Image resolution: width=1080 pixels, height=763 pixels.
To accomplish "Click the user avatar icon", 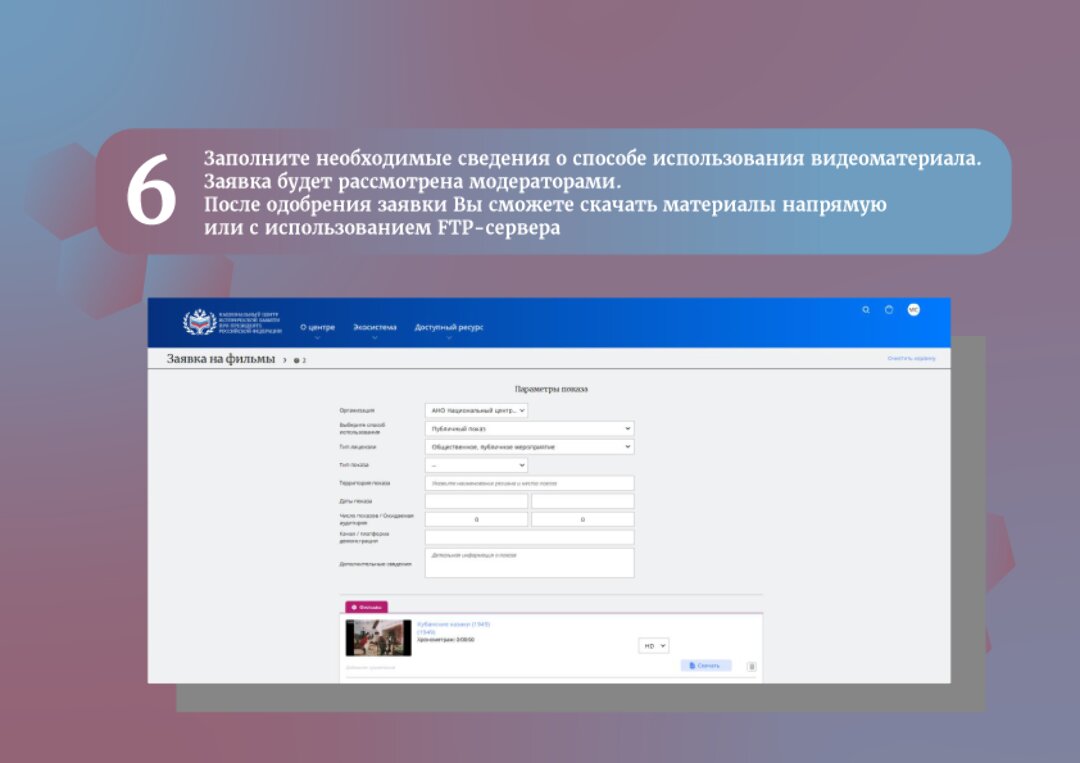I will 913,310.
